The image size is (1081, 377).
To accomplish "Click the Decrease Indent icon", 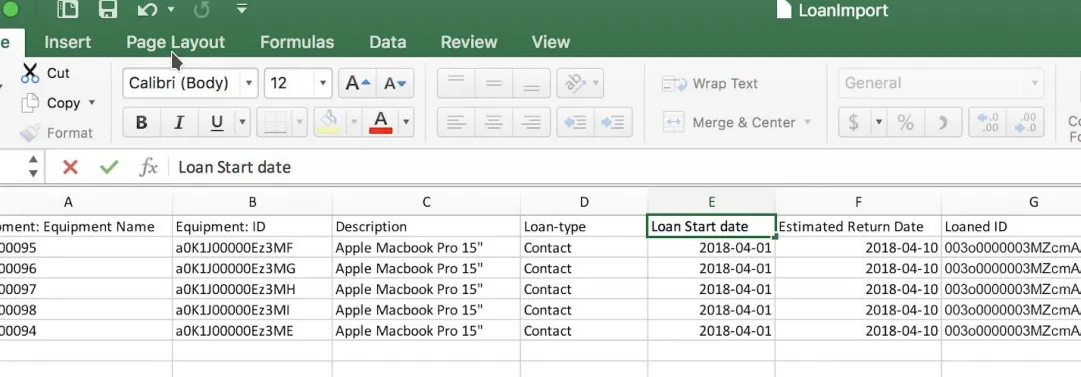I will [575, 123].
